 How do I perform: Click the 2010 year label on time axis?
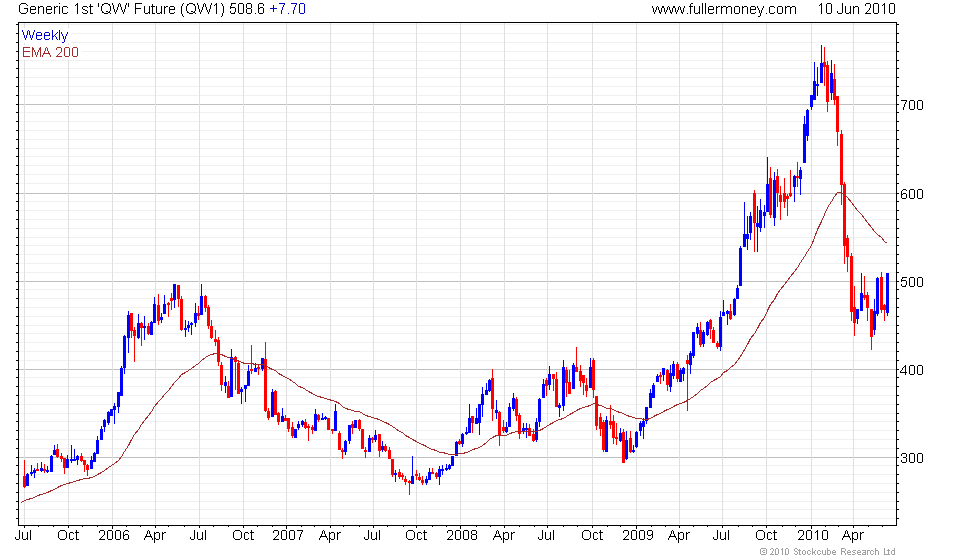[812, 536]
